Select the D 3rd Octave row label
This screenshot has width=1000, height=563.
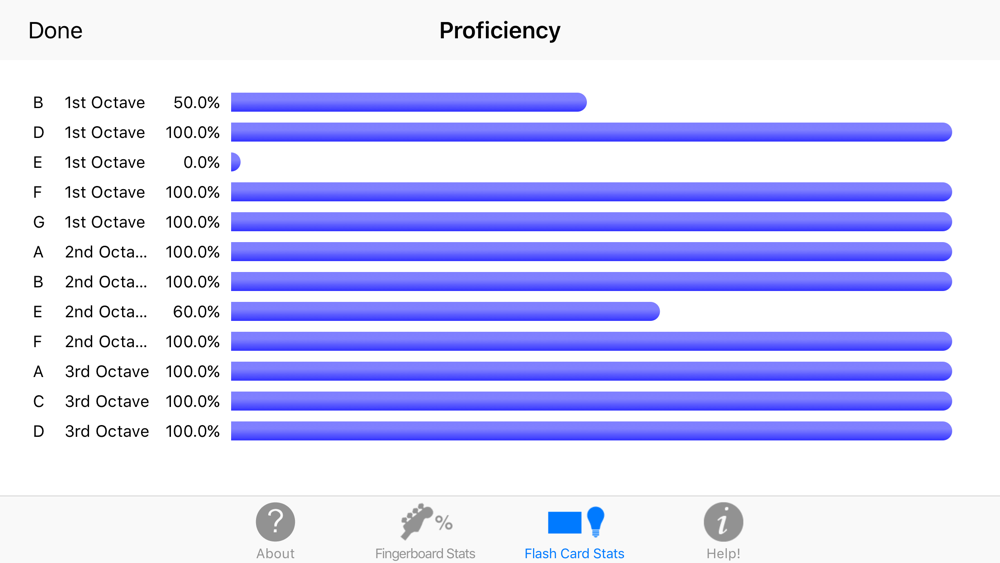pyautogui.click(x=91, y=431)
